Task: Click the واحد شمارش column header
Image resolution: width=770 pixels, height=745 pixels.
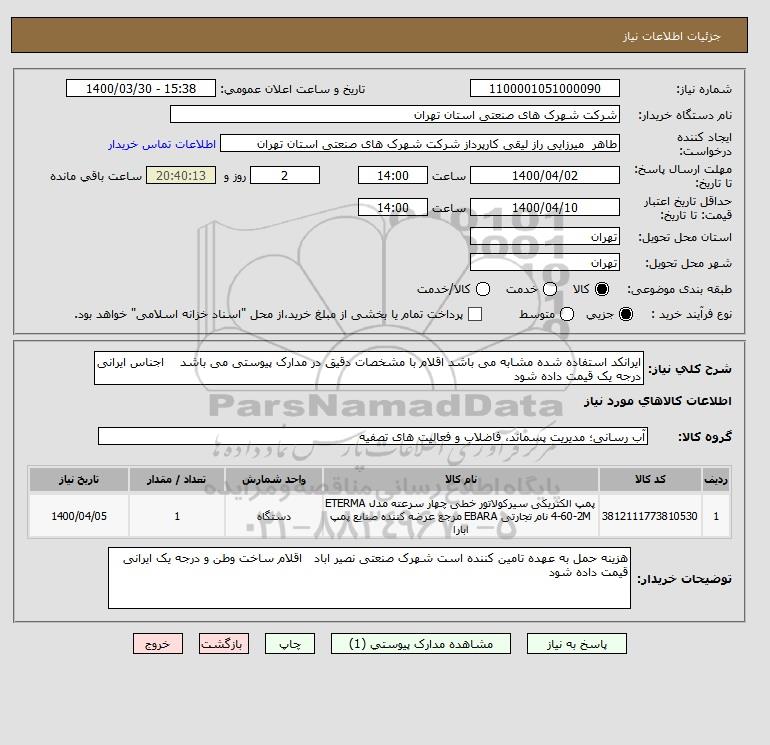Action: (274, 479)
